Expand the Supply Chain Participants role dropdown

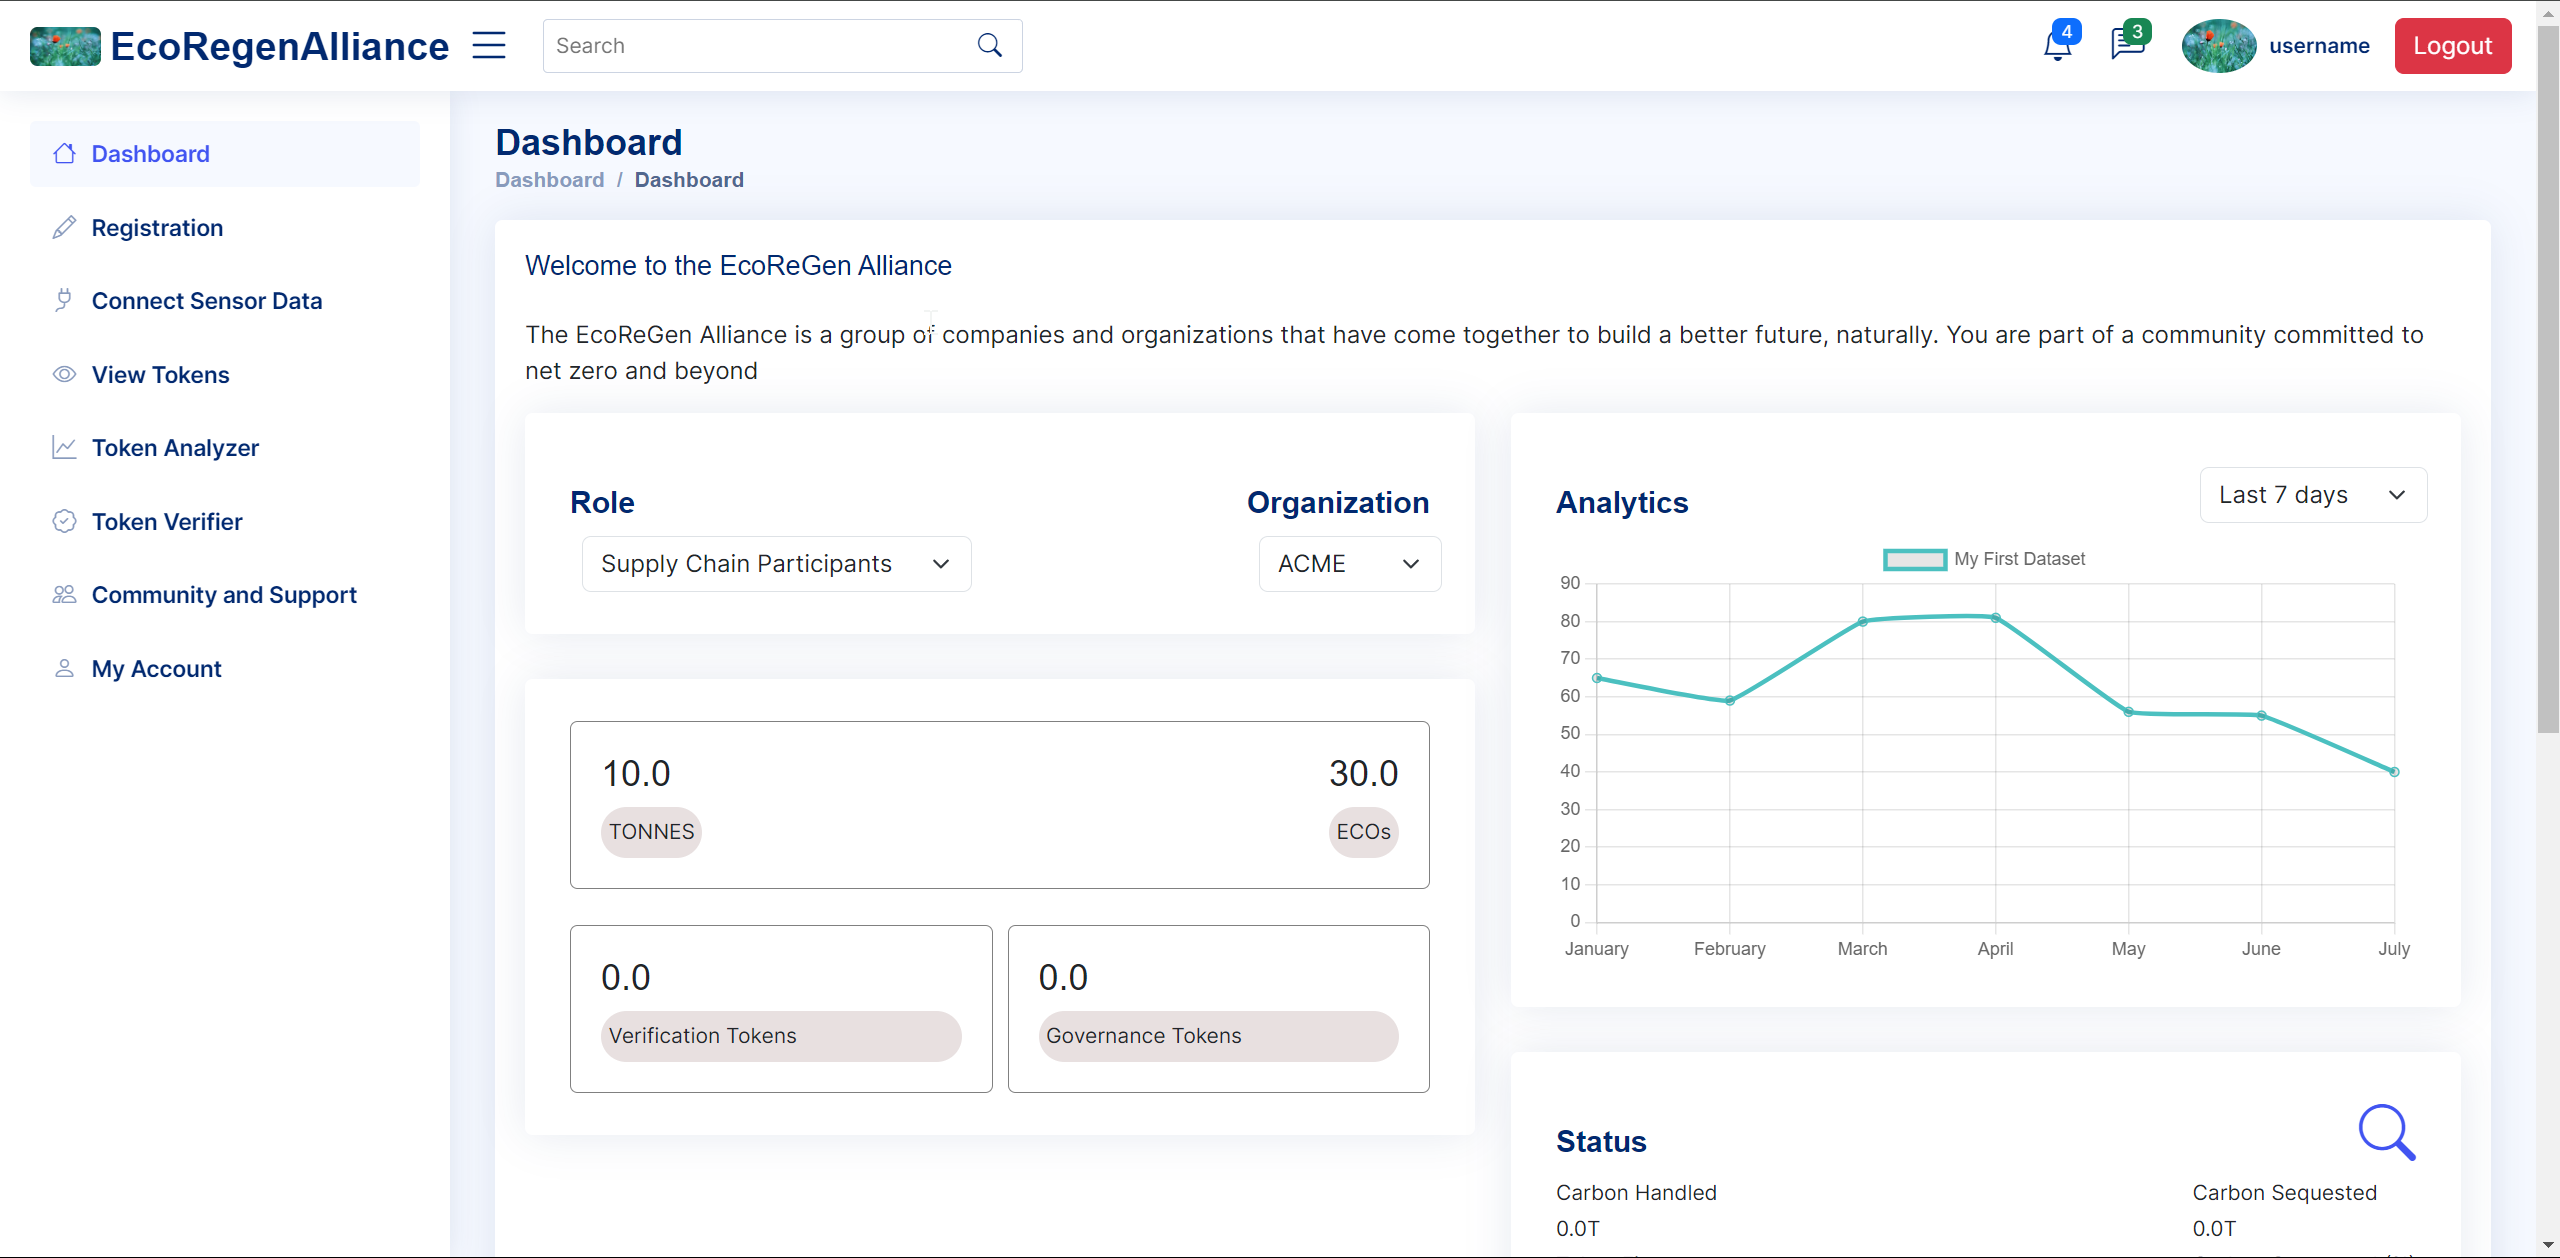click(x=776, y=564)
